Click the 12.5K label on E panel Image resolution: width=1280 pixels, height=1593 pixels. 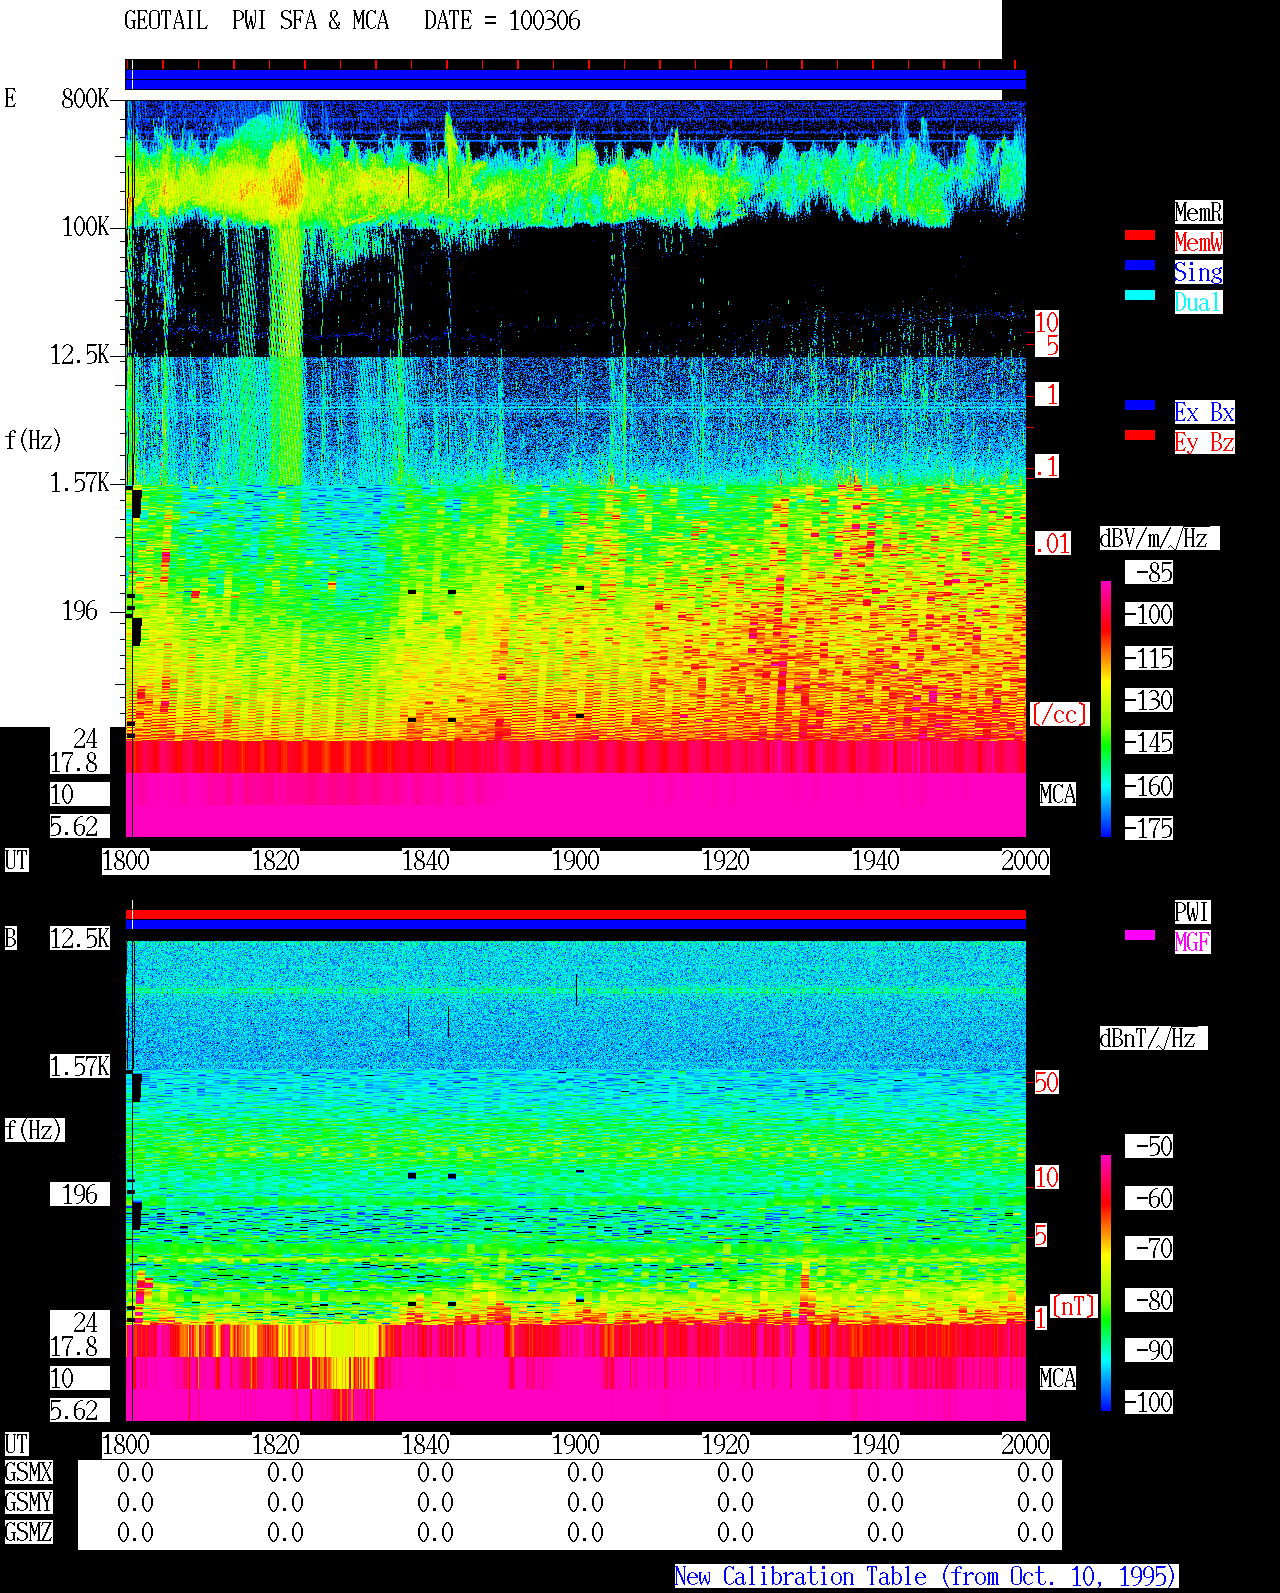point(80,354)
